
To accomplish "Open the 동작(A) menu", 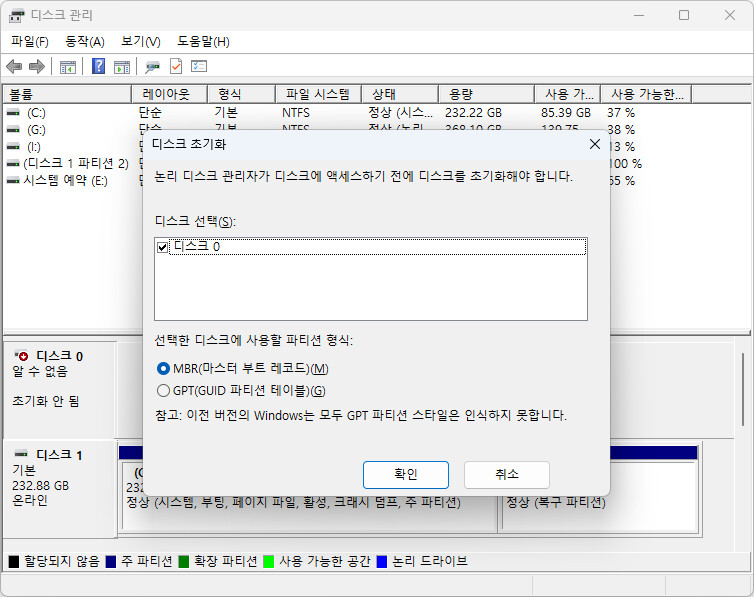I will pyautogui.click(x=85, y=42).
